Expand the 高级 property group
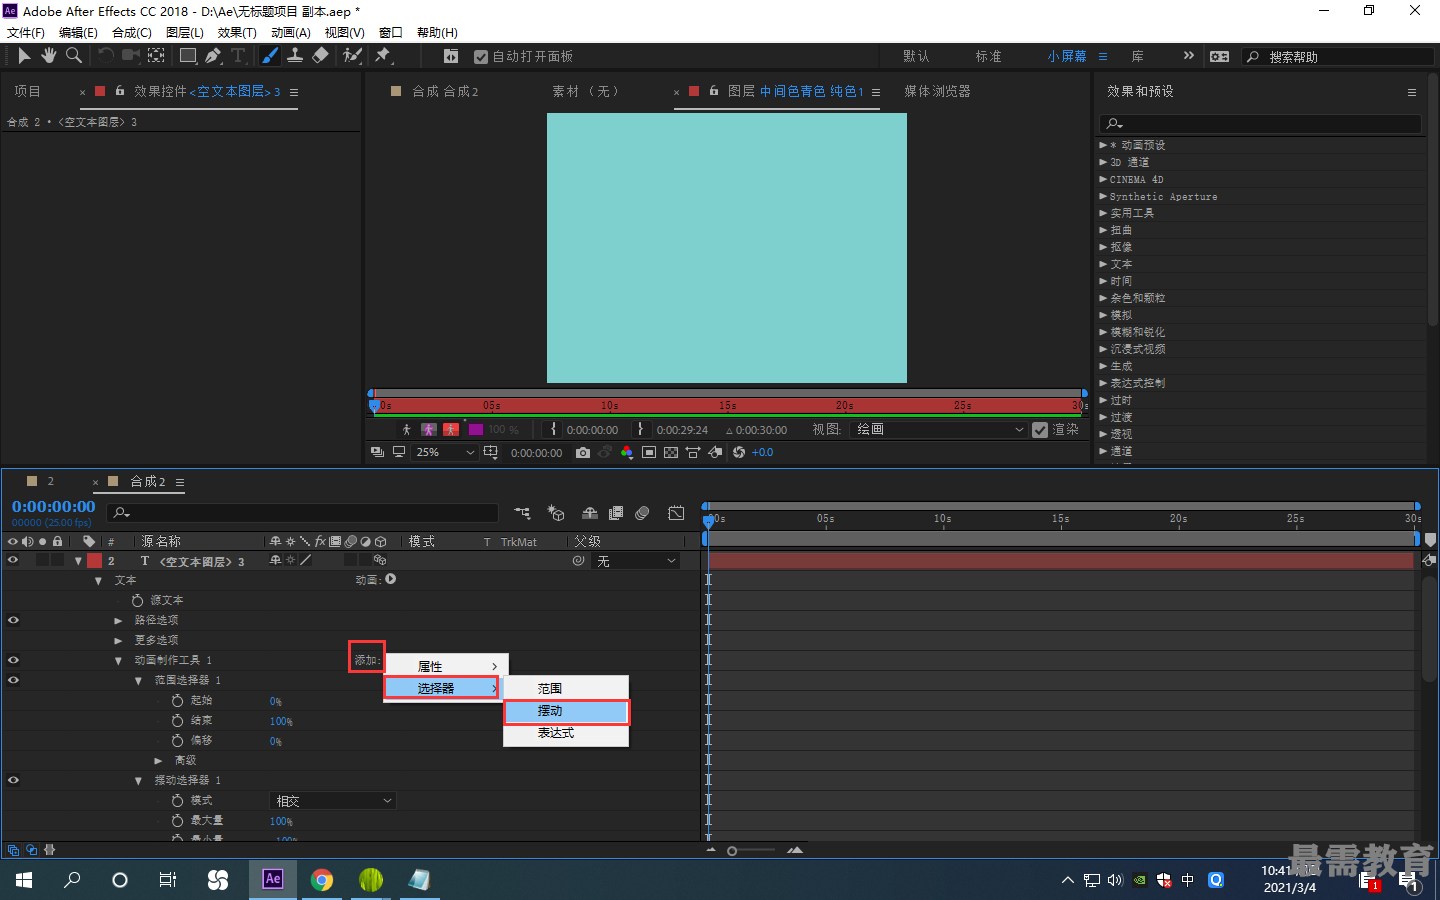1440x900 pixels. pos(158,760)
